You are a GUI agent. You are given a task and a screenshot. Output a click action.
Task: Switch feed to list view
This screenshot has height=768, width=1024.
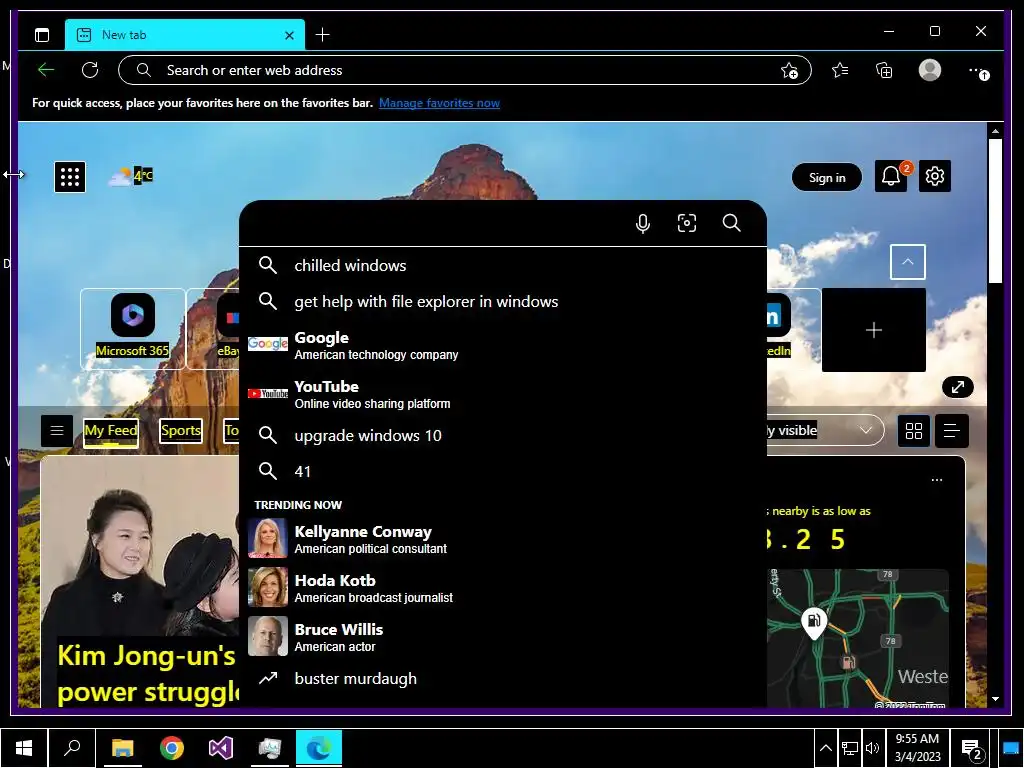[x=952, y=430]
